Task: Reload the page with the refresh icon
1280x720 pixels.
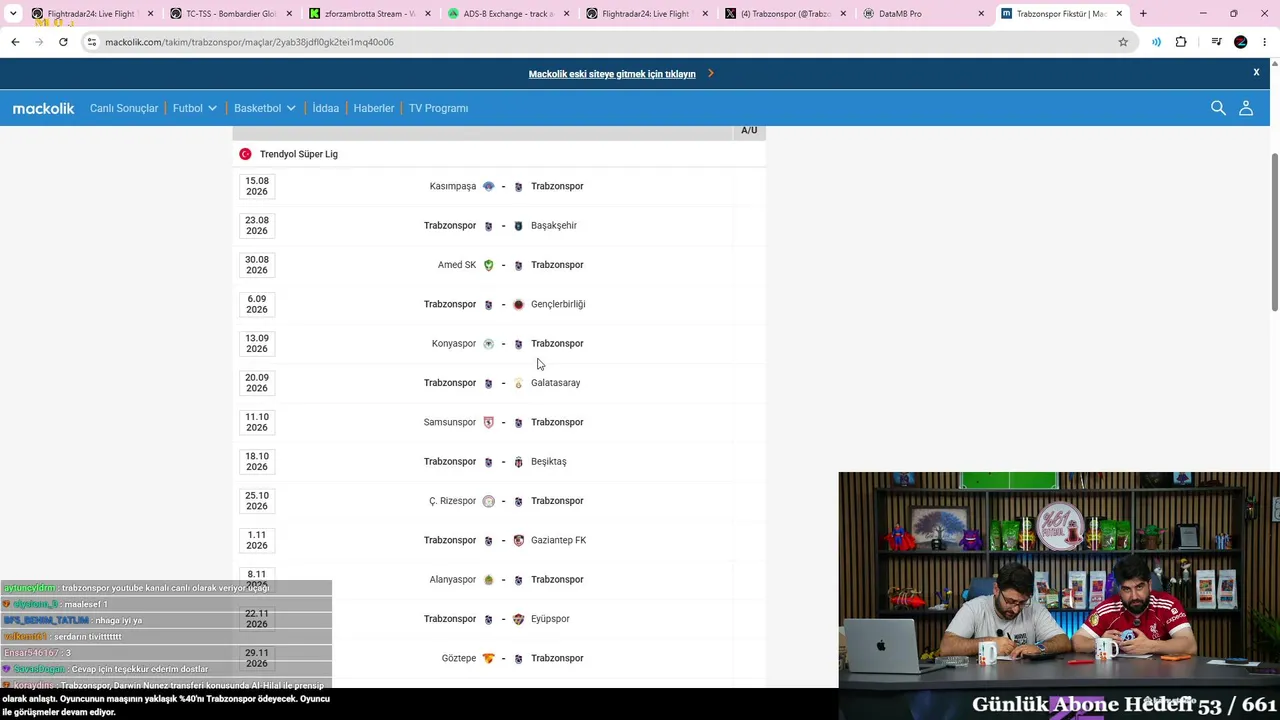Action: [x=63, y=42]
